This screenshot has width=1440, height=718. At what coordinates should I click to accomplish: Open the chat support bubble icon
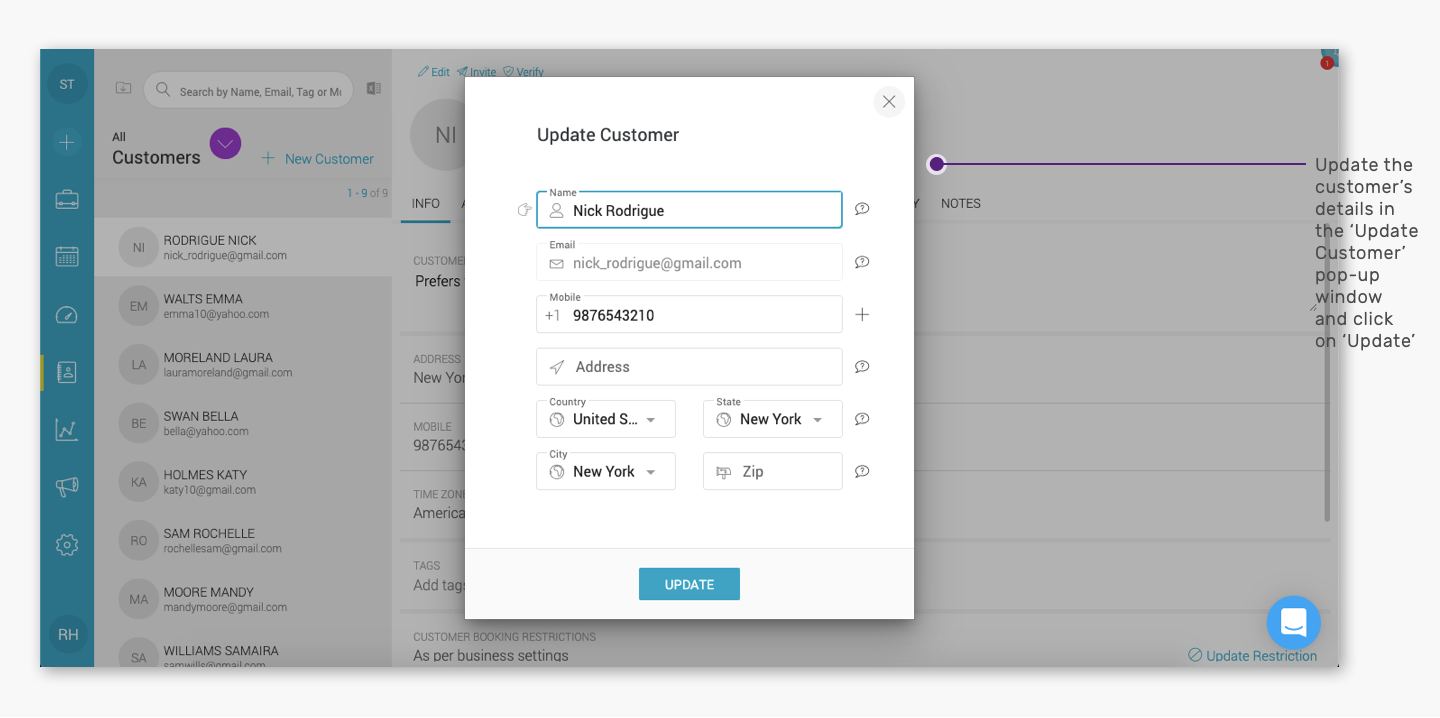coord(1294,623)
